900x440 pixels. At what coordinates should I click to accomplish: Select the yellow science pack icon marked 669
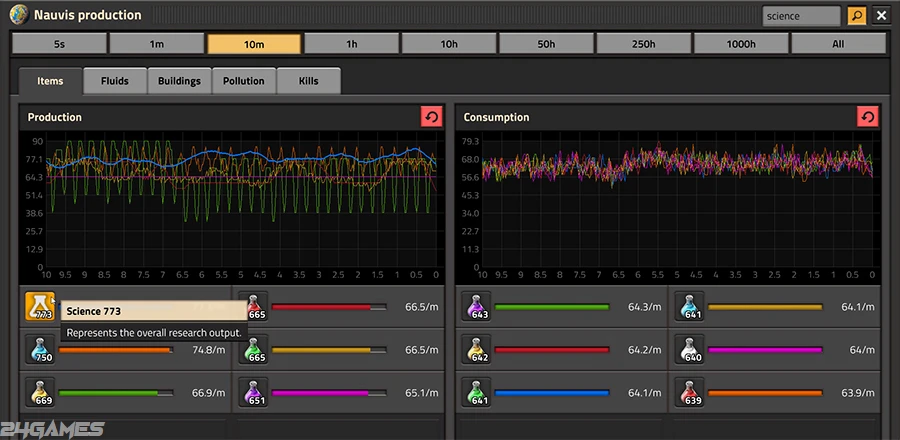[40, 392]
